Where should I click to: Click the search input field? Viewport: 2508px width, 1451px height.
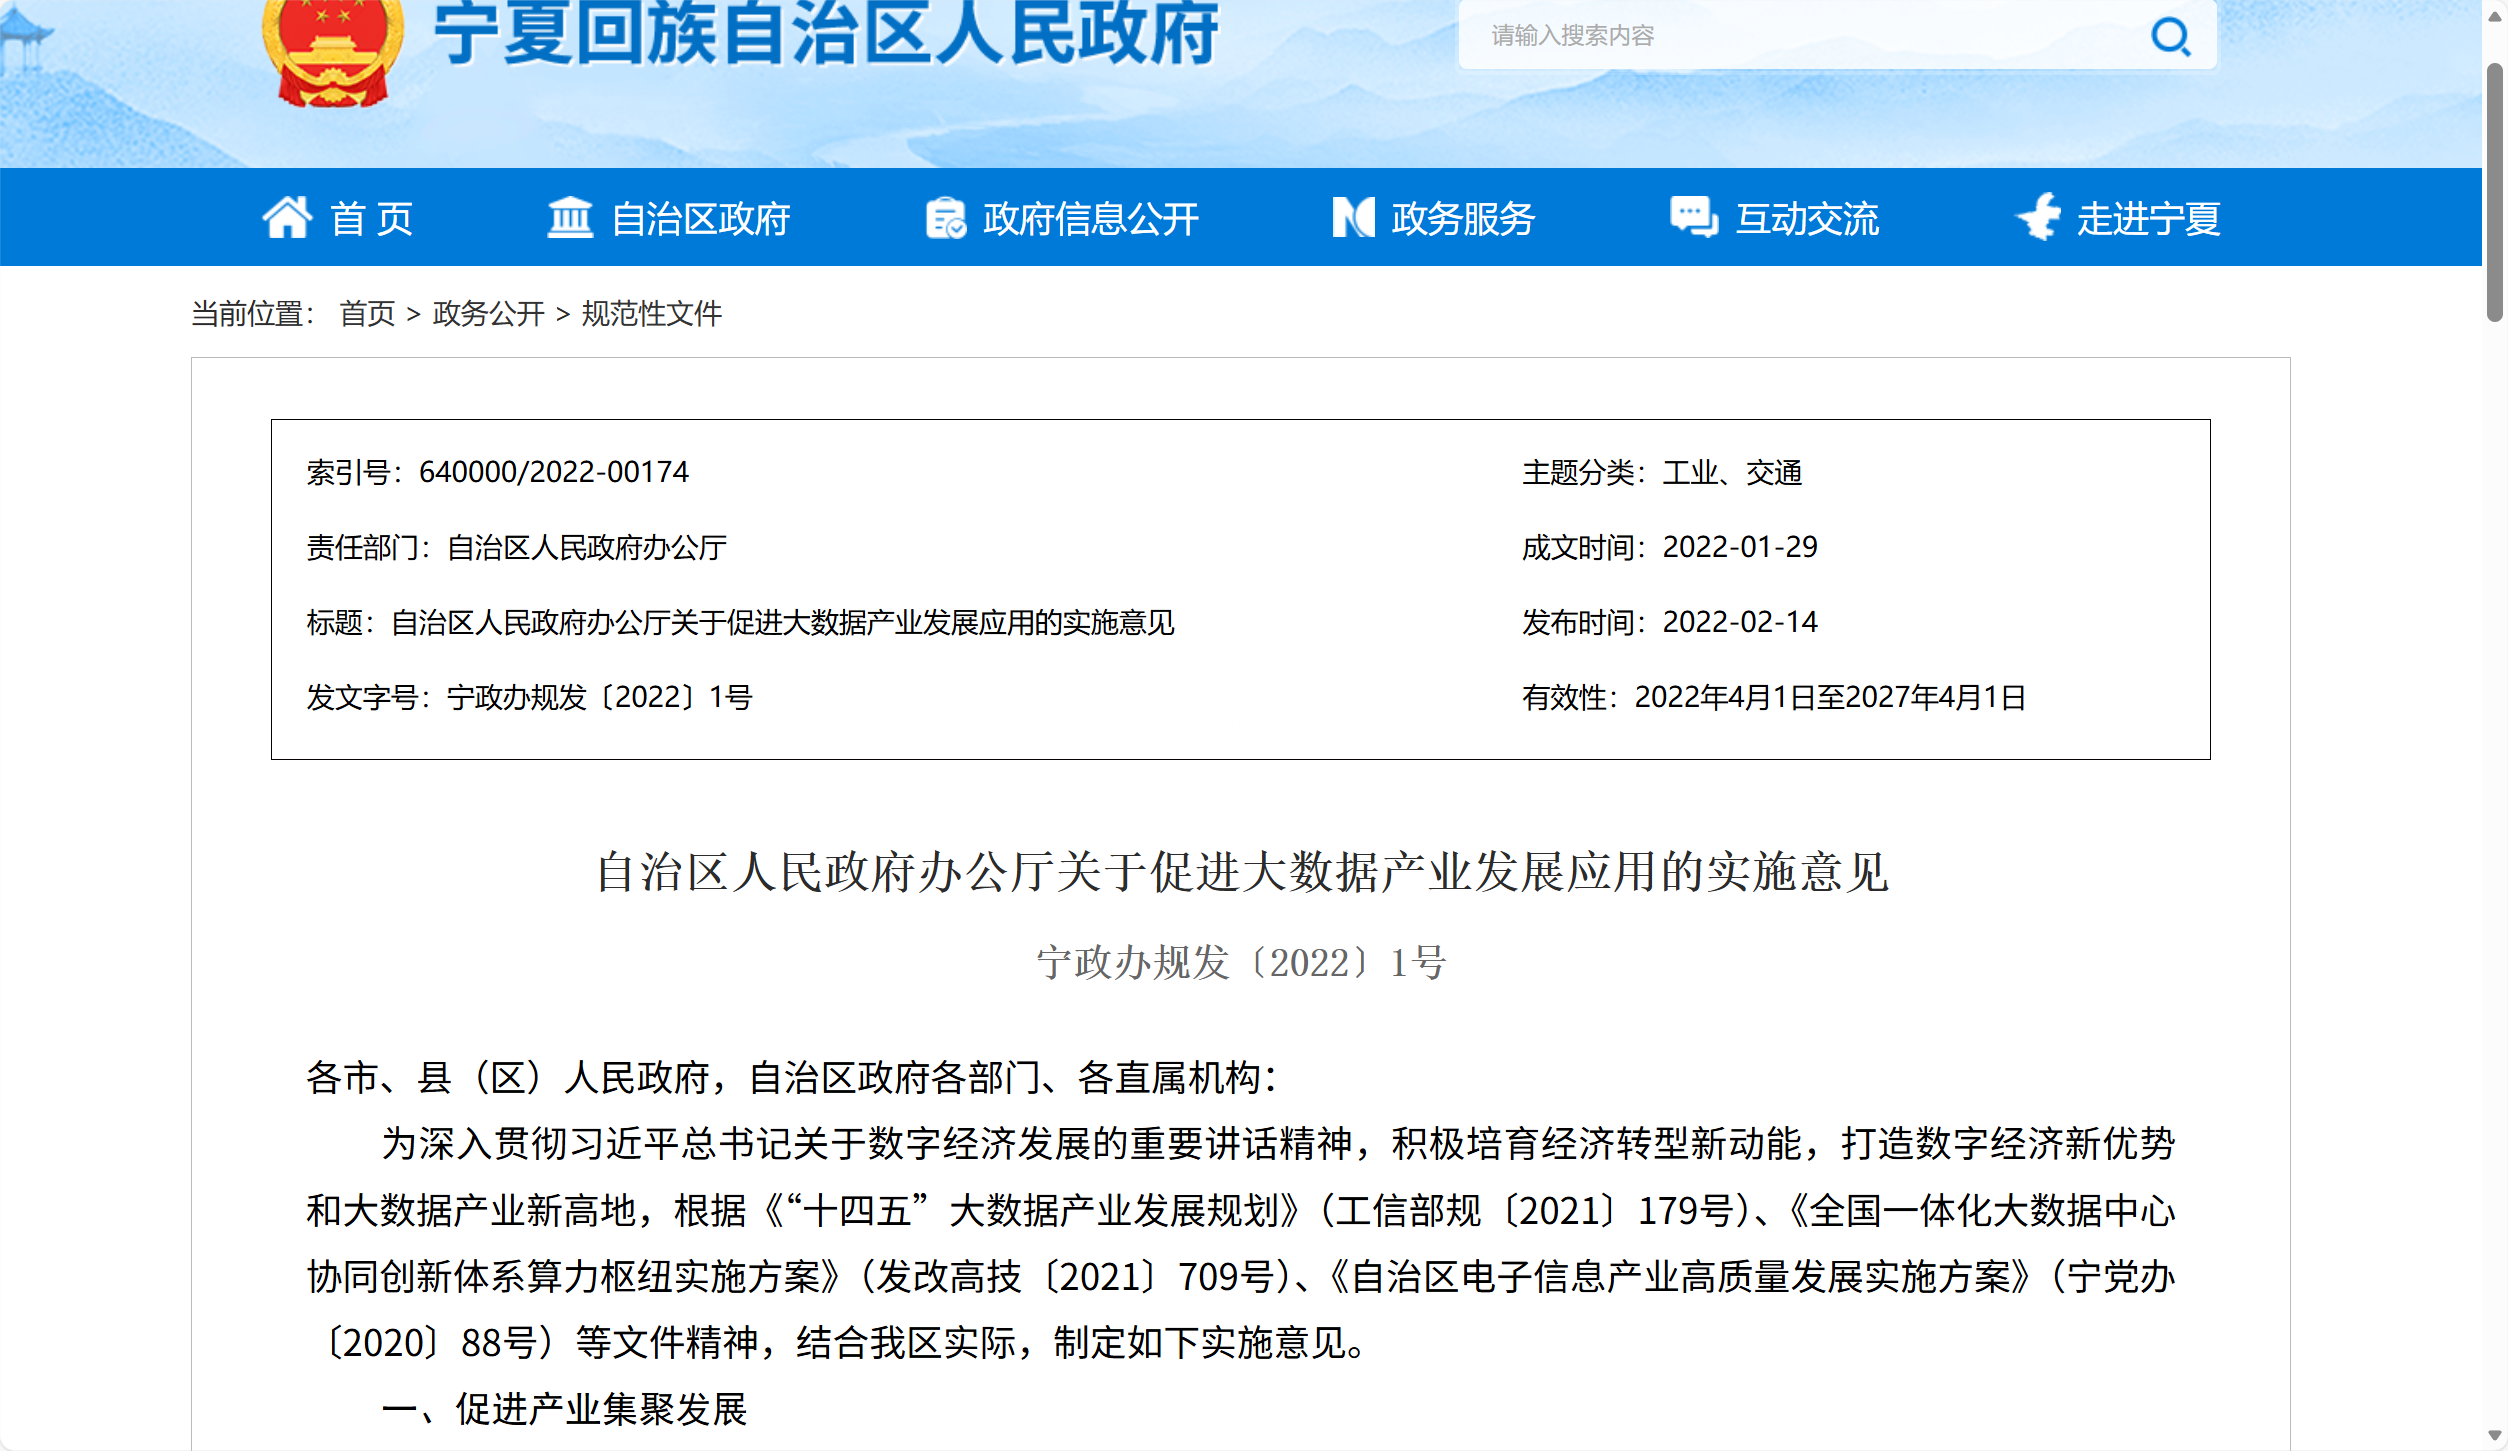1800,36
